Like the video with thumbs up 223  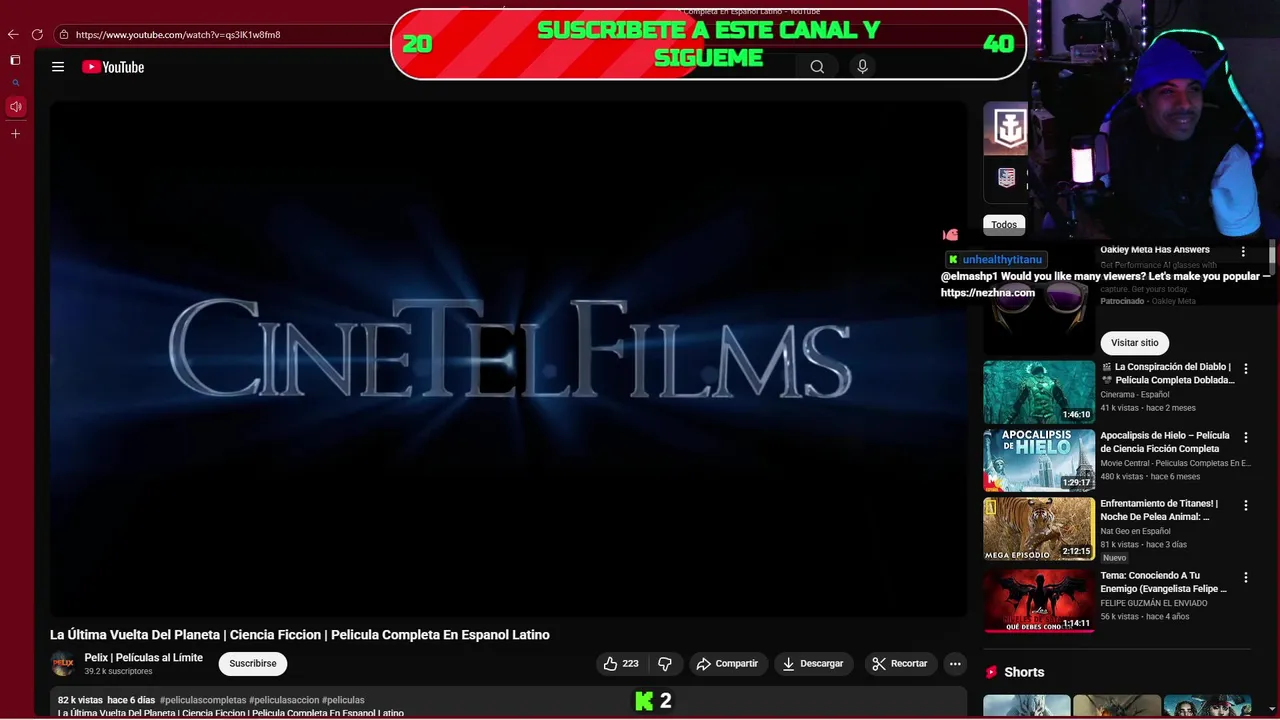[621, 663]
